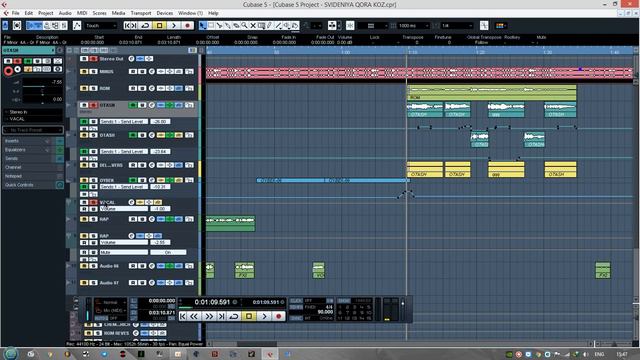Toggle Monitor button in the Inspector
This screenshot has width=640, height=360.
coord(18,69)
